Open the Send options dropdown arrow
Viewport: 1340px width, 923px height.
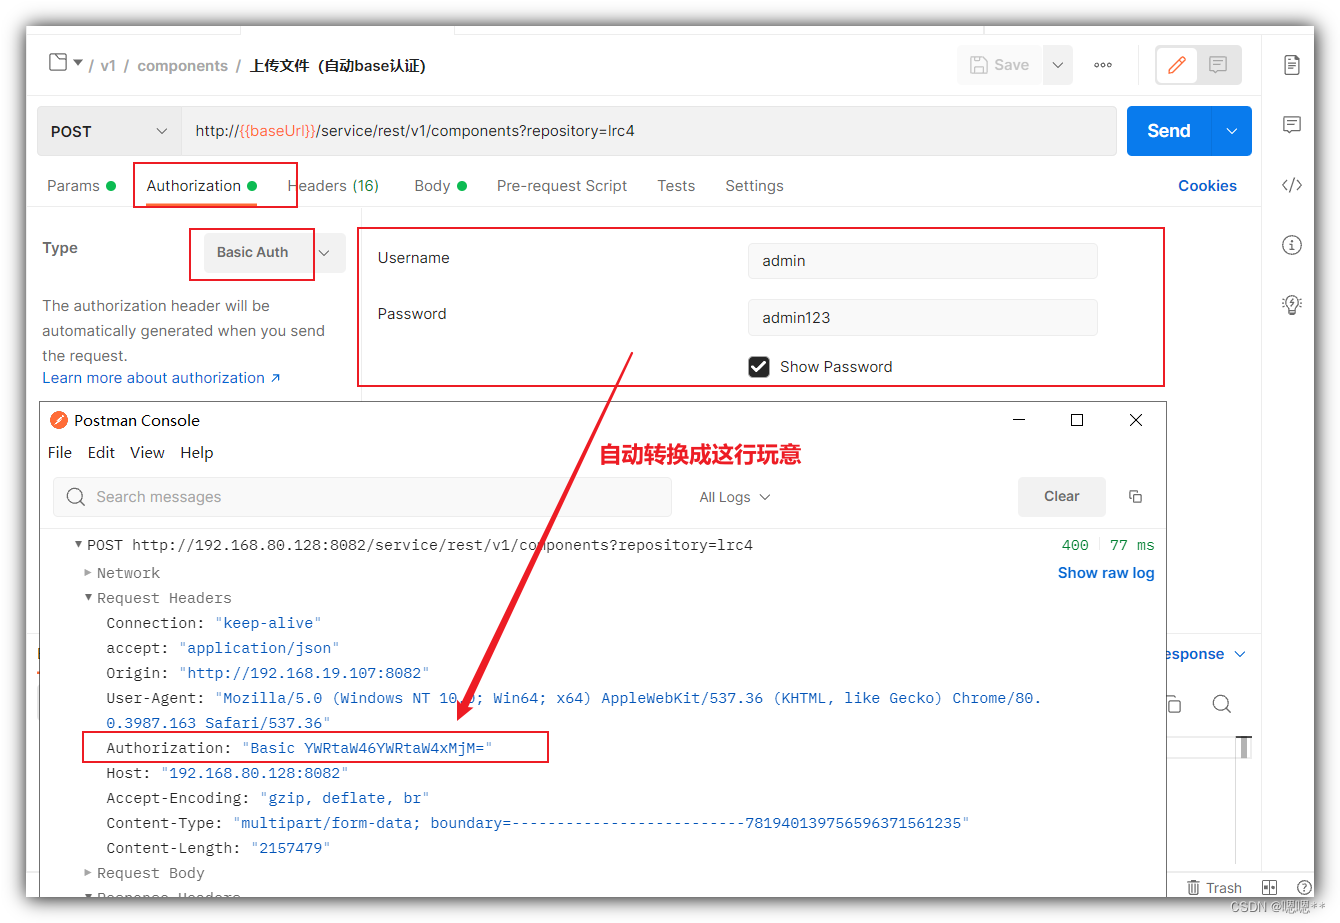click(1232, 131)
